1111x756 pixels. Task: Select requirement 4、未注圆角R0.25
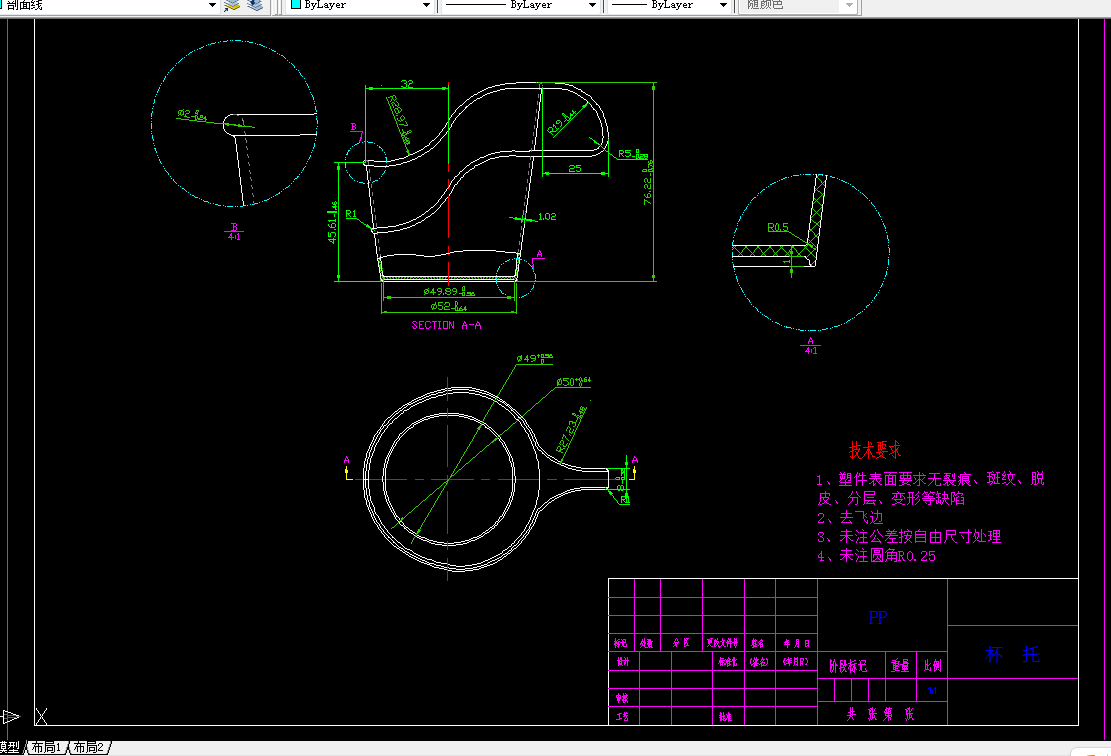click(x=876, y=556)
